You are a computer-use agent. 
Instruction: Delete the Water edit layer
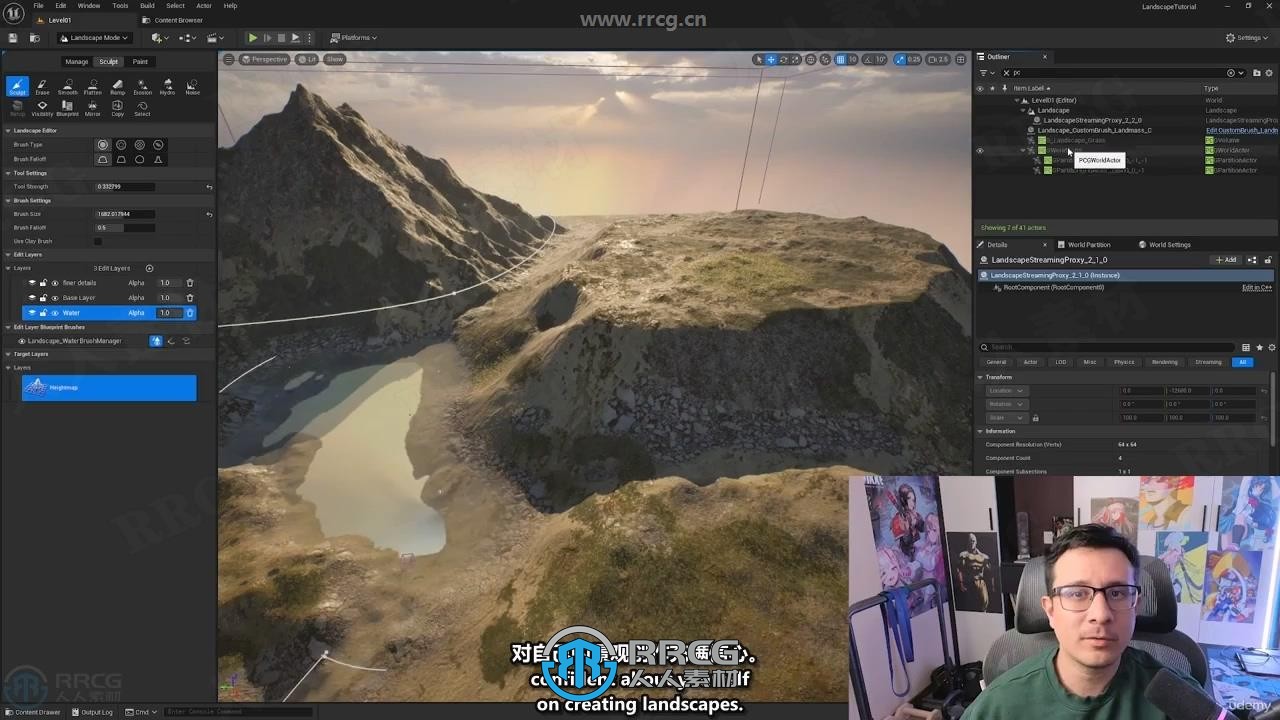coord(190,313)
